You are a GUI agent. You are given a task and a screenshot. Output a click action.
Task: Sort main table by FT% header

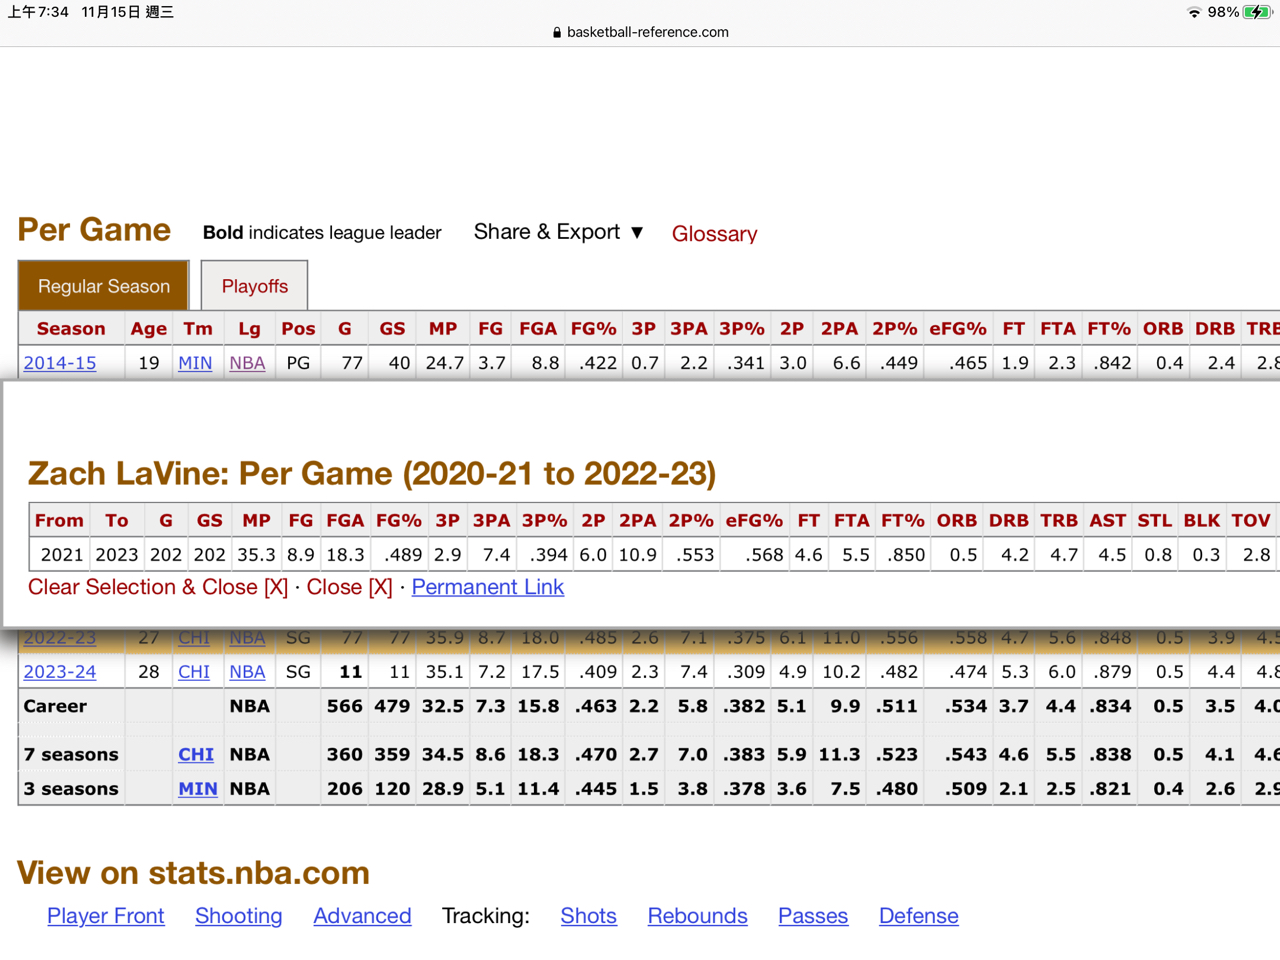pyautogui.click(x=1109, y=329)
